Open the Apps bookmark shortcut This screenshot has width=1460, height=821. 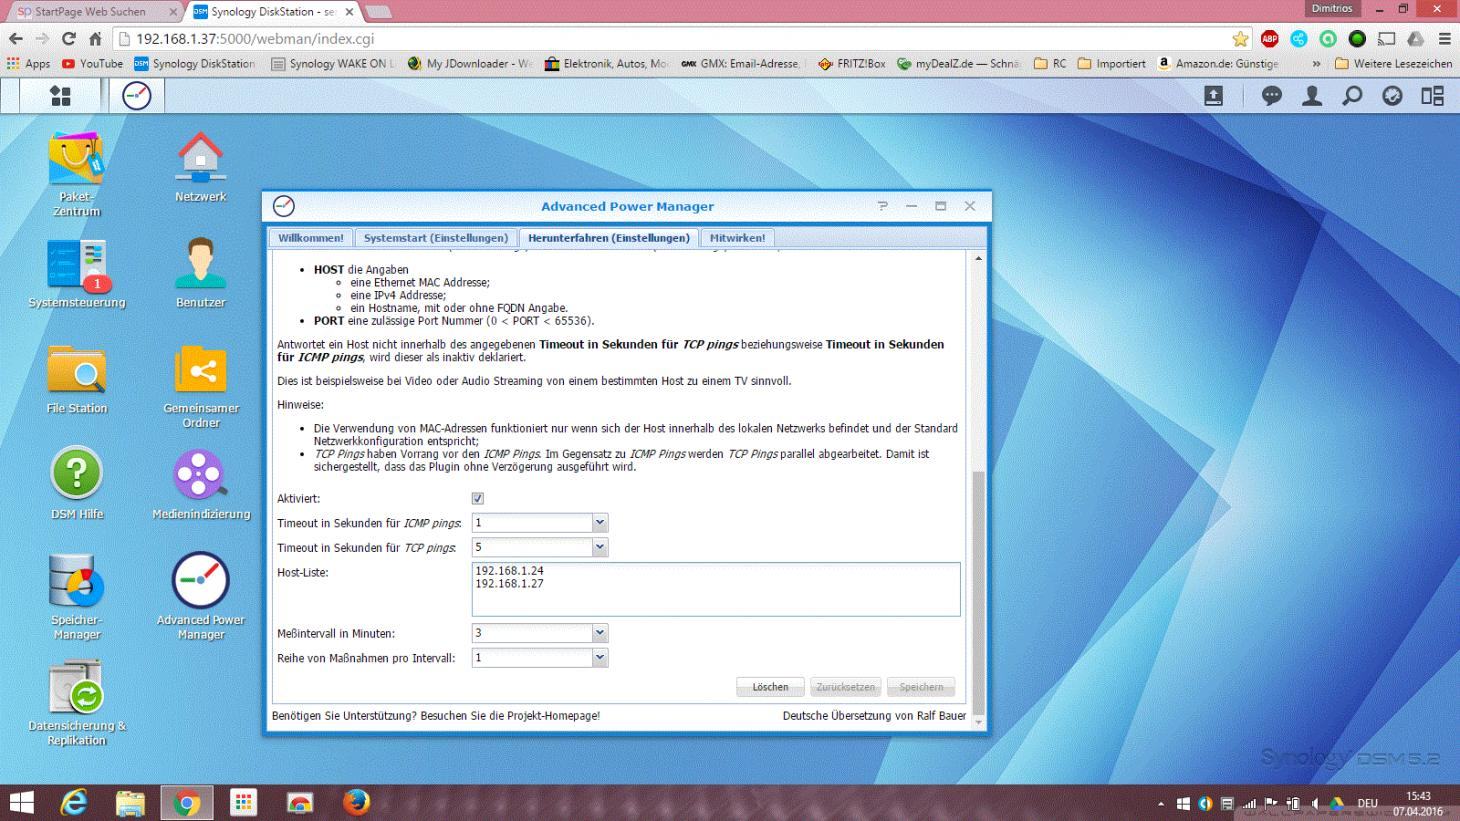(28, 63)
